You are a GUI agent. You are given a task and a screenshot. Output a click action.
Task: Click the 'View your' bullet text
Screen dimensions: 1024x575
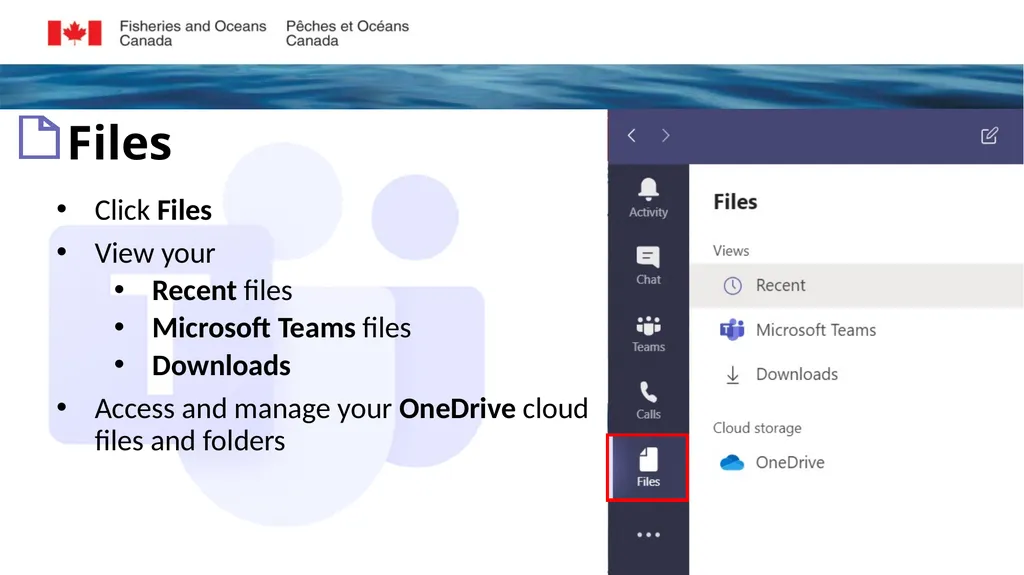[x=155, y=254]
